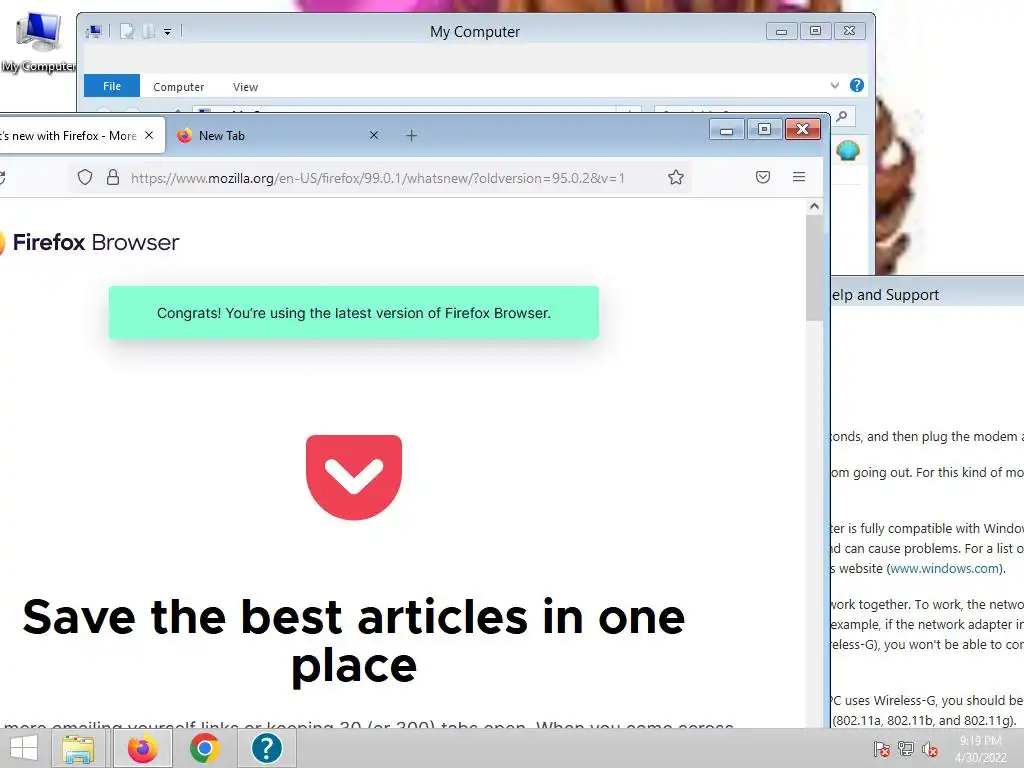Launch Google Chrome from the taskbar
The width and height of the screenshot is (1024, 768).
pyautogui.click(x=204, y=748)
